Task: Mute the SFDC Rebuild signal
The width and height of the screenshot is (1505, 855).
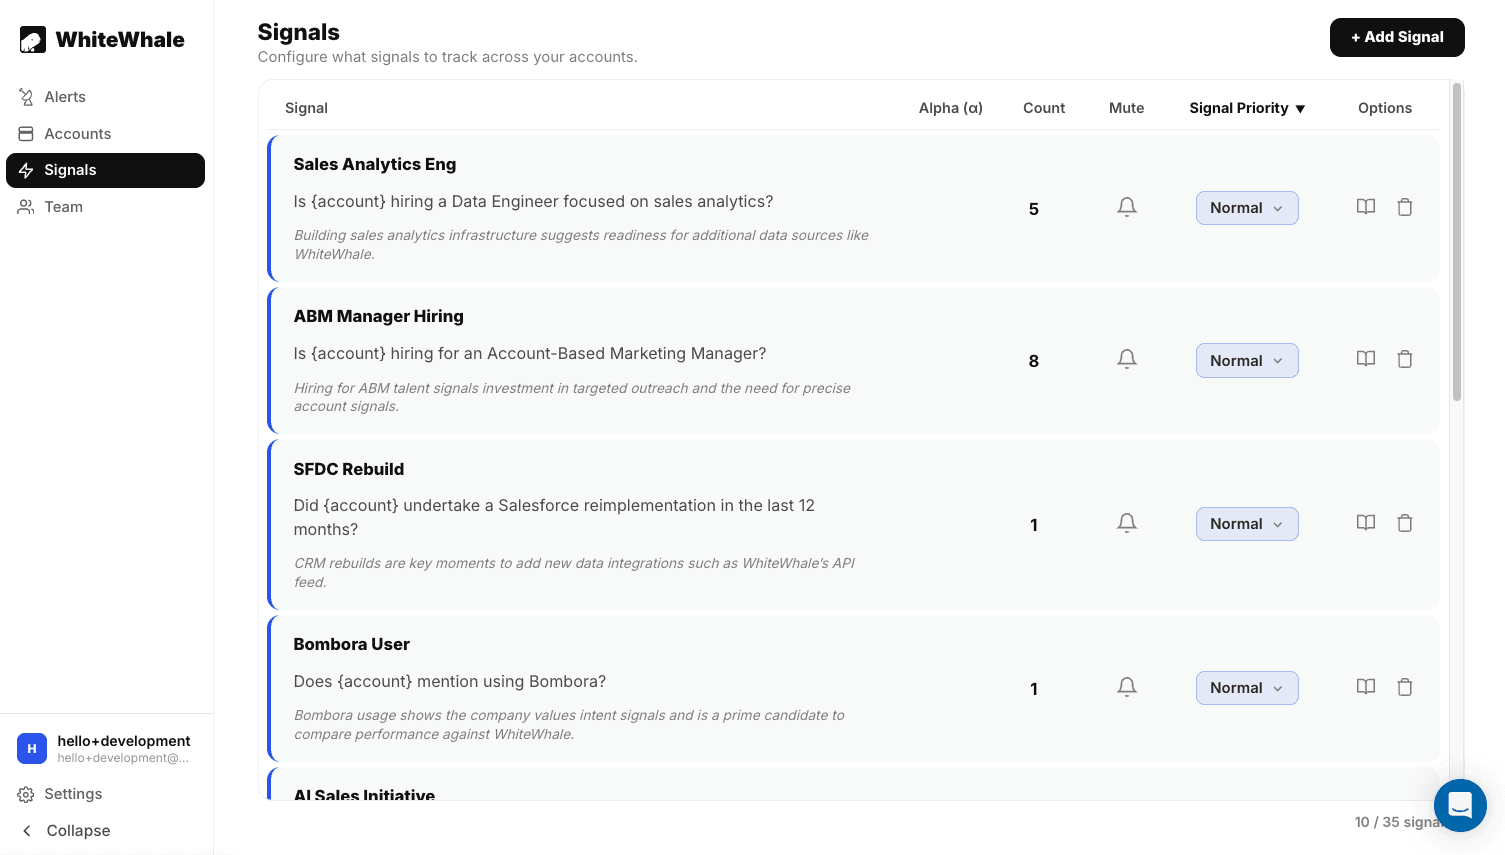Action: 1127,523
